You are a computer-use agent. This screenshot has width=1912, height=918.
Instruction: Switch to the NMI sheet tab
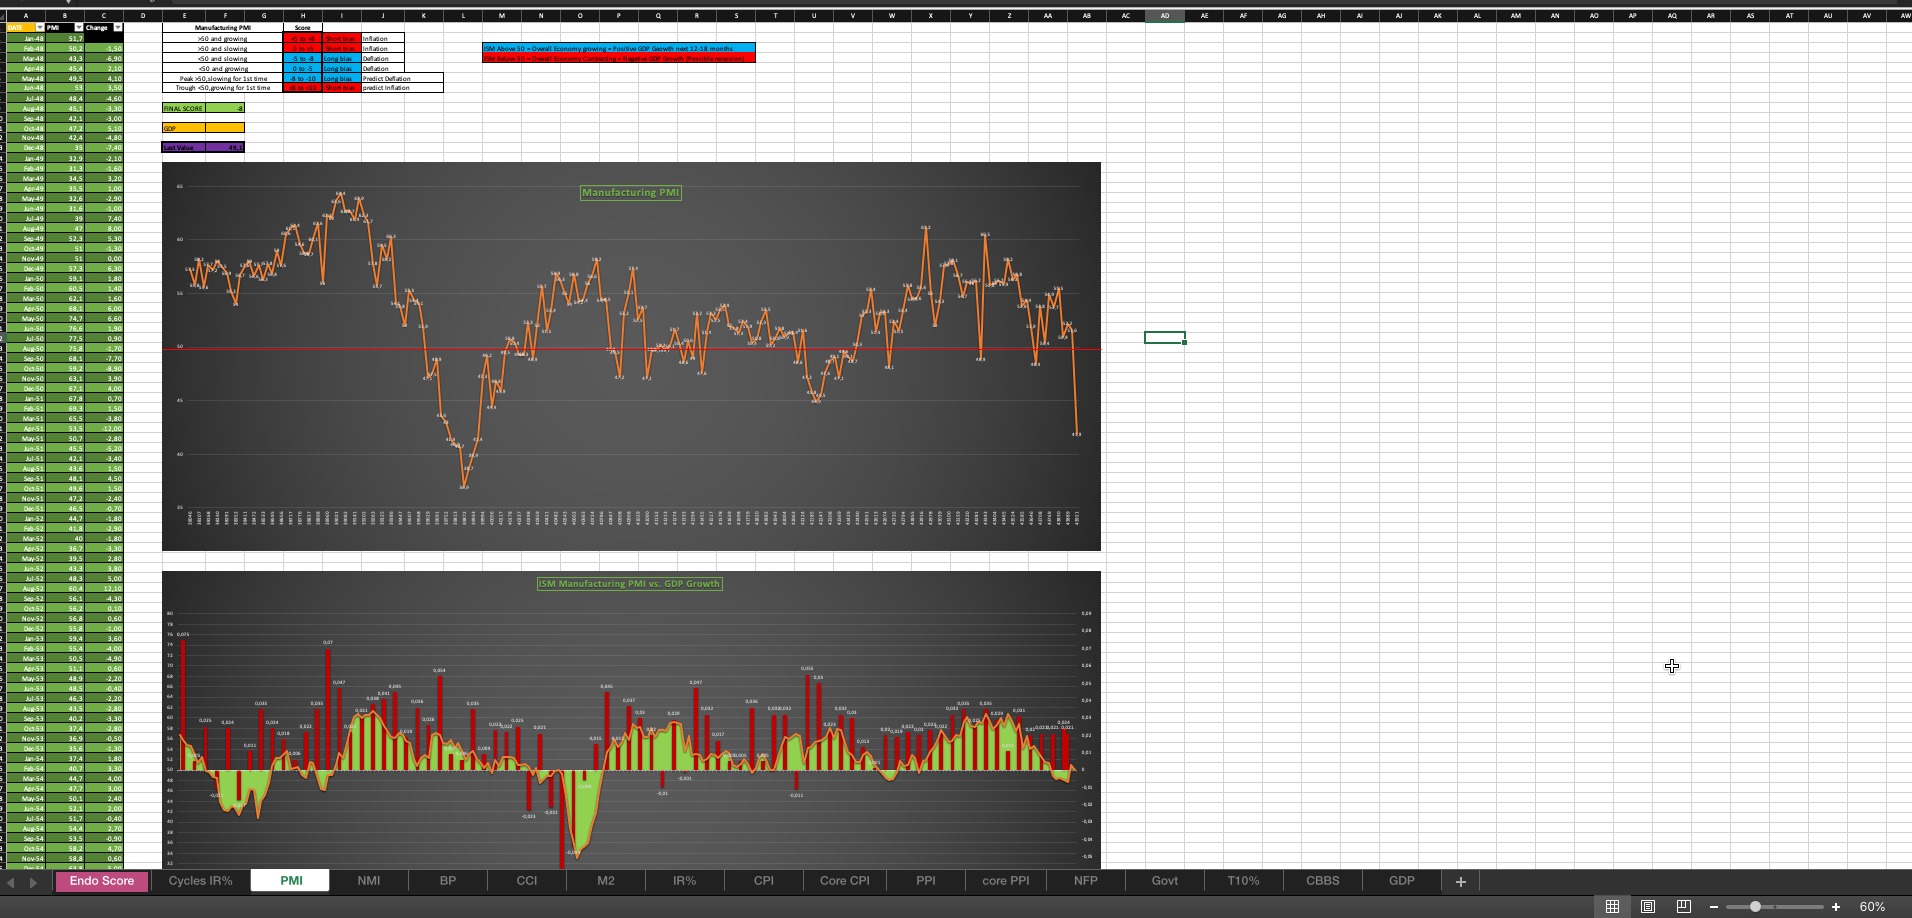pos(369,881)
